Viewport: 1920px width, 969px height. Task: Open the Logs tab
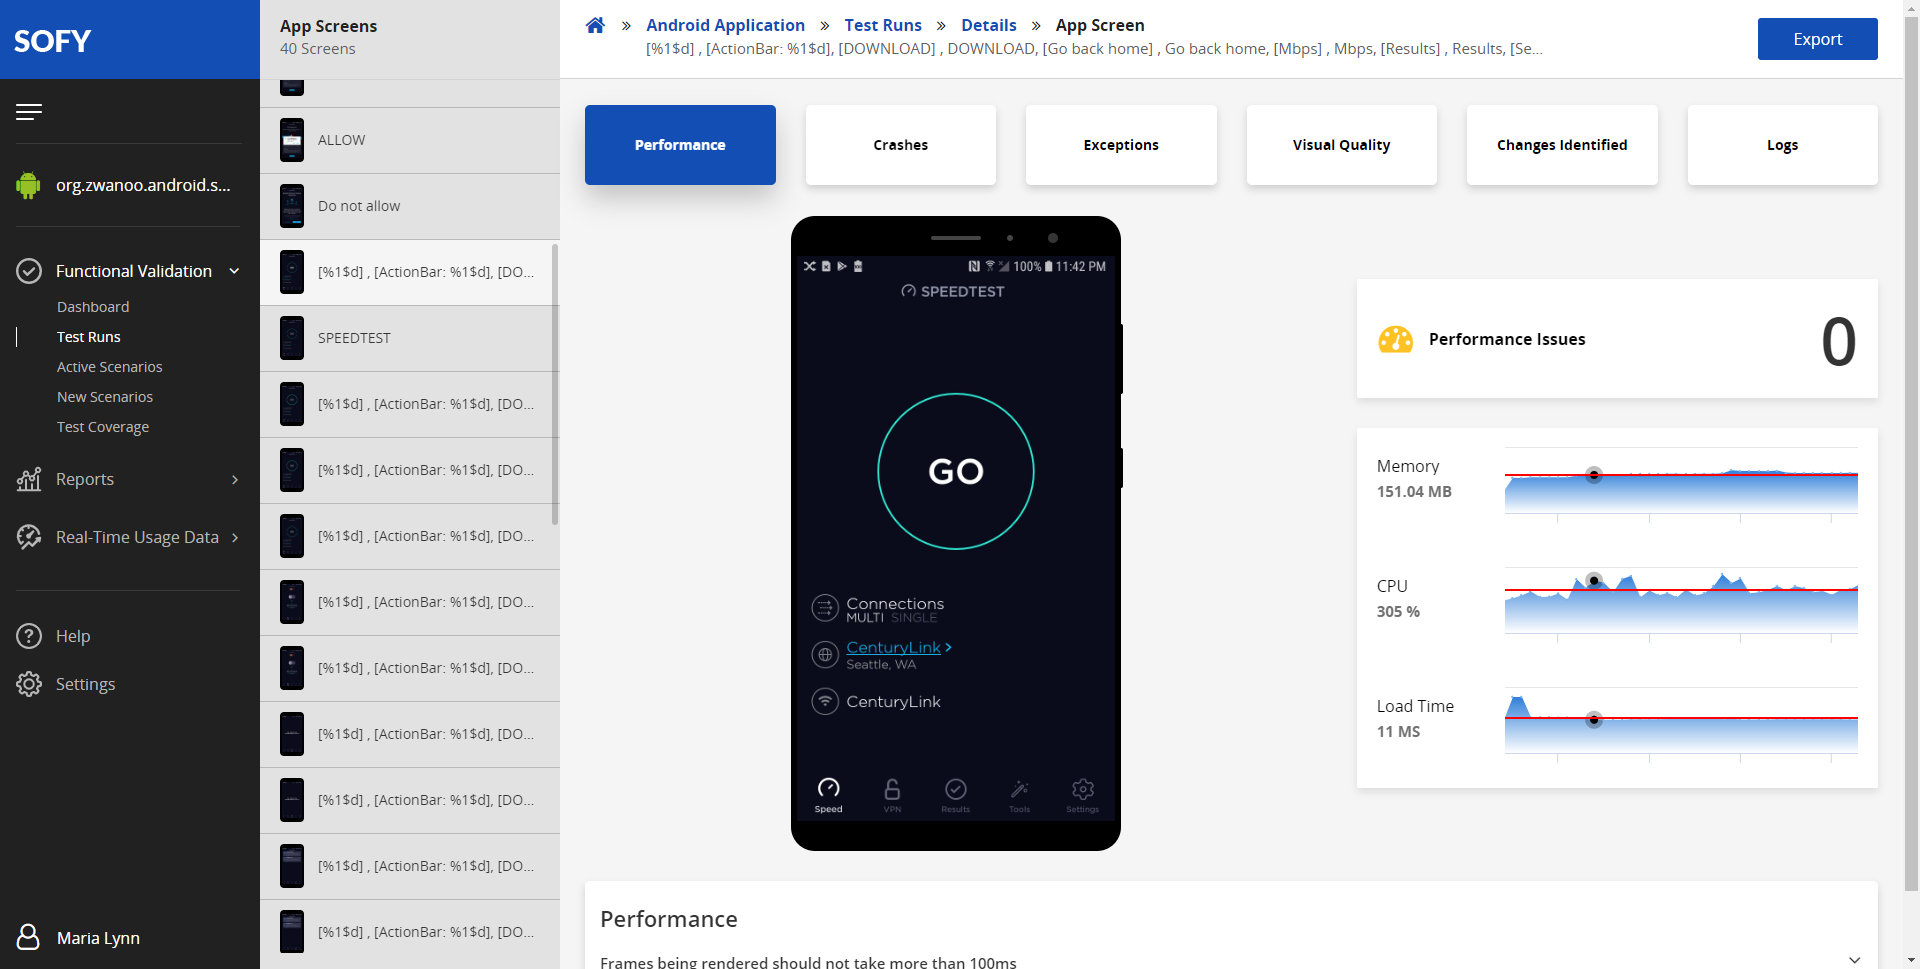1782,145
